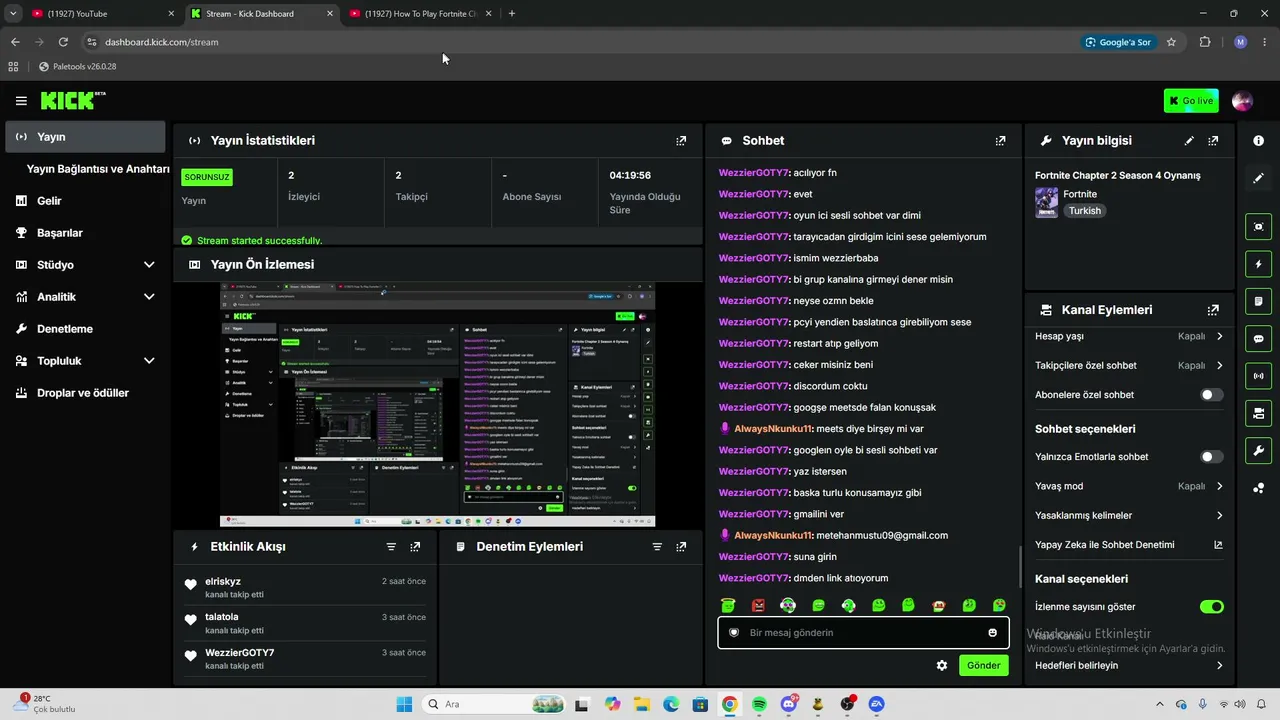Open Yavaş mod setting options
Viewport: 1280px width, 720px height.
click(1129, 486)
